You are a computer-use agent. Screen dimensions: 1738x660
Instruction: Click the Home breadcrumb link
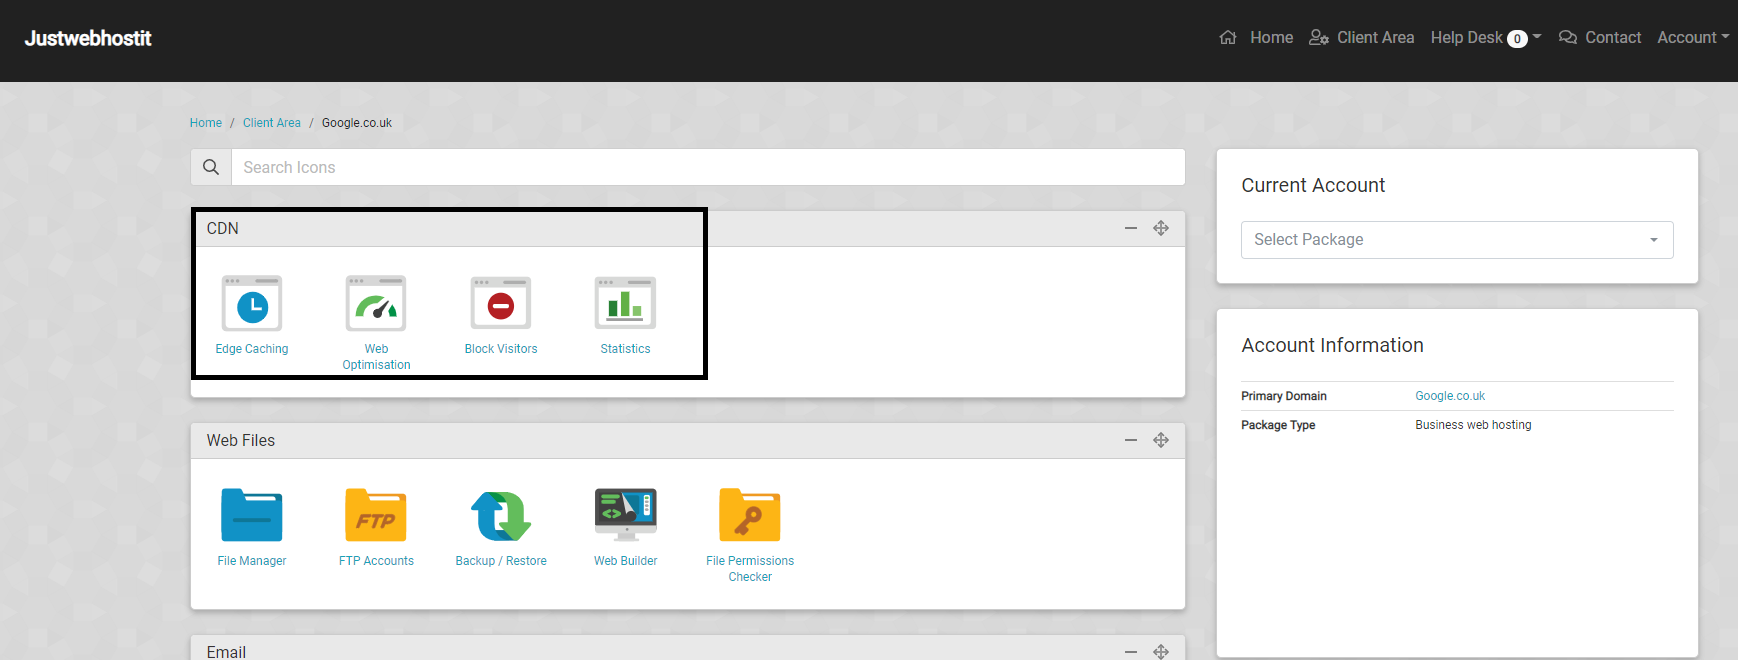tap(206, 123)
